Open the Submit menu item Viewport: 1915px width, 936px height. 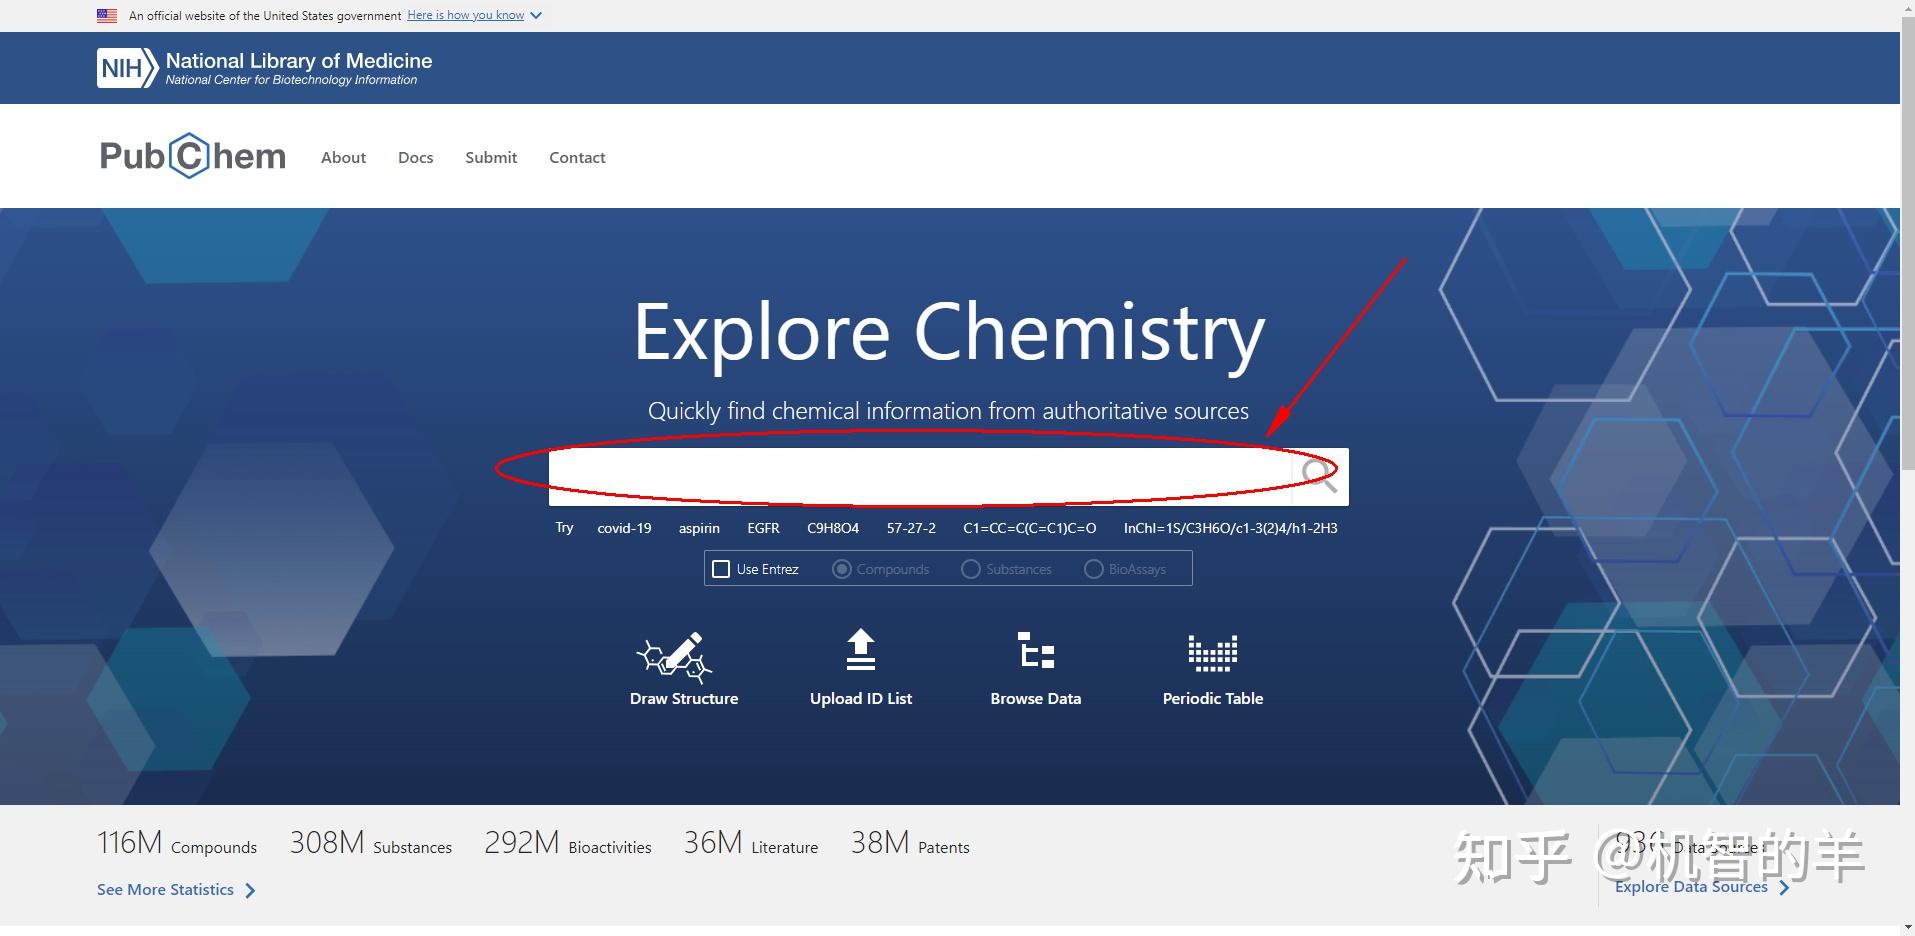pyautogui.click(x=491, y=157)
